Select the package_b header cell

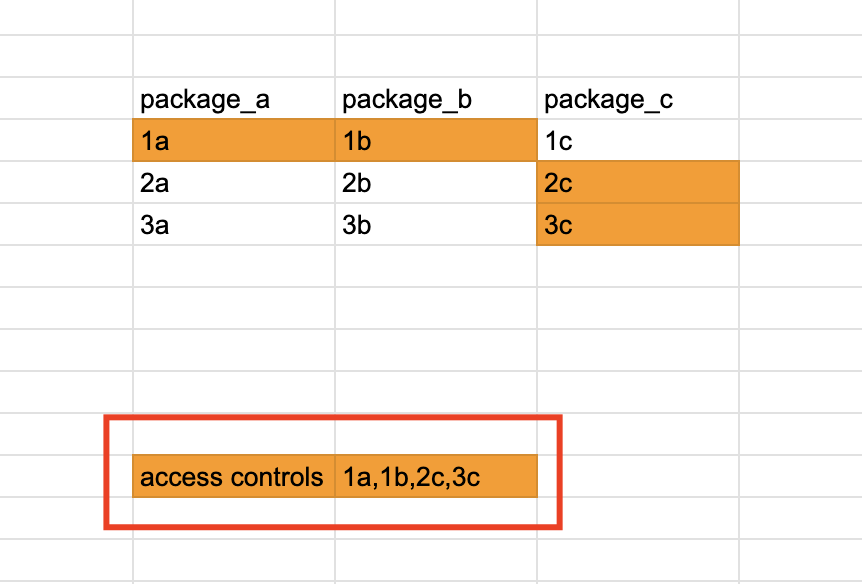(x=436, y=98)
